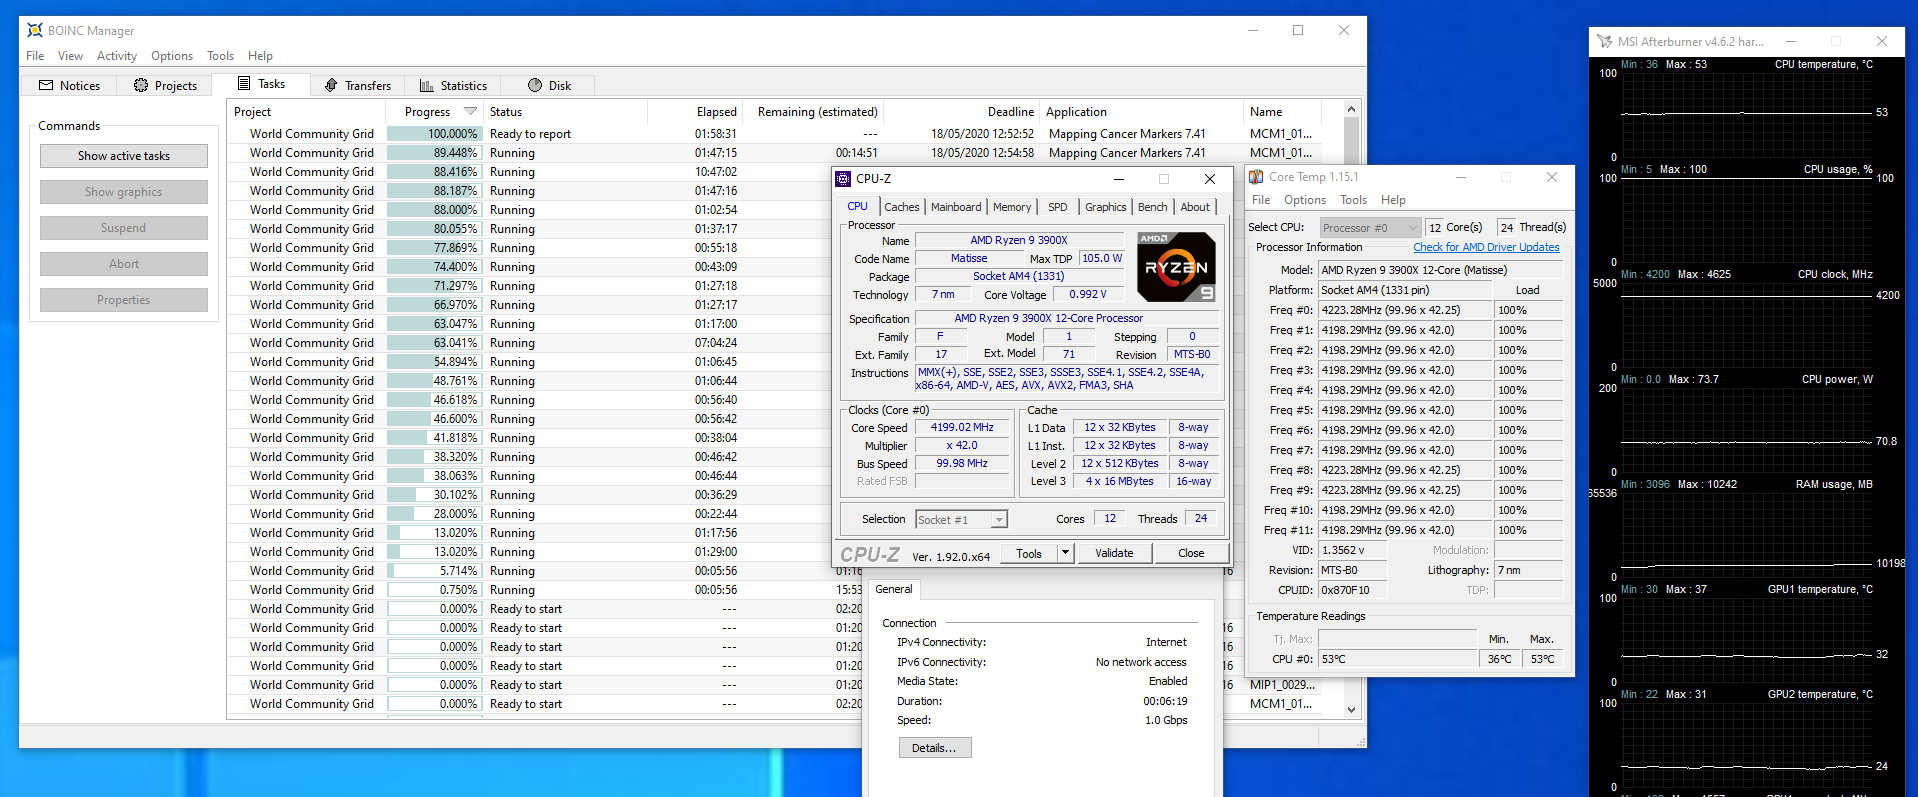Viewport: 1918px width, 797px height.
Task: Click the CPU temperature graph in Afterburner
Action: [x=1746, y=114]
